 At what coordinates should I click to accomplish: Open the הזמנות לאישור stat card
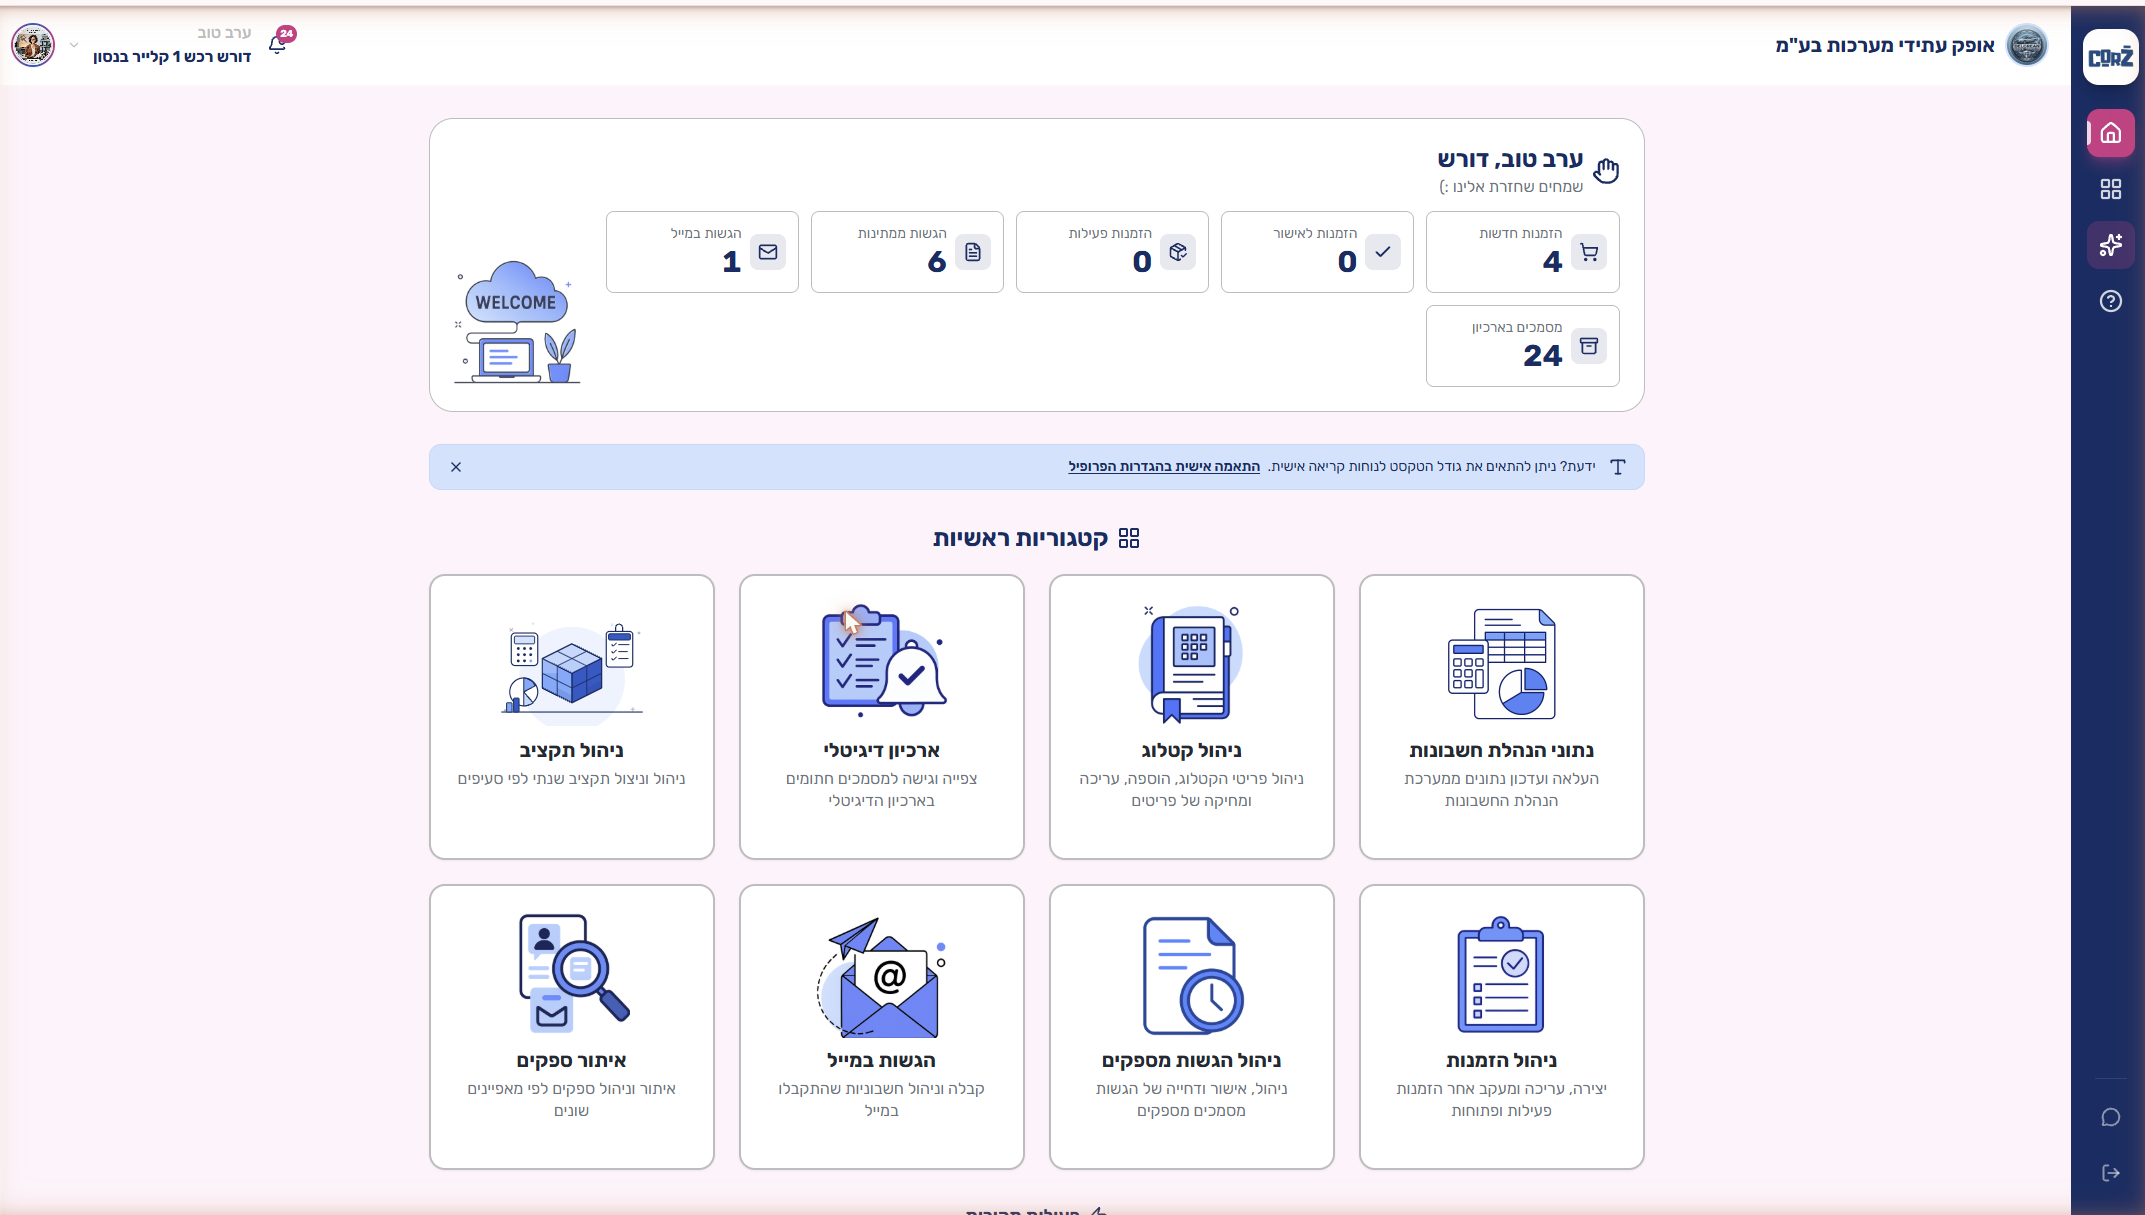coord(1317,252)
